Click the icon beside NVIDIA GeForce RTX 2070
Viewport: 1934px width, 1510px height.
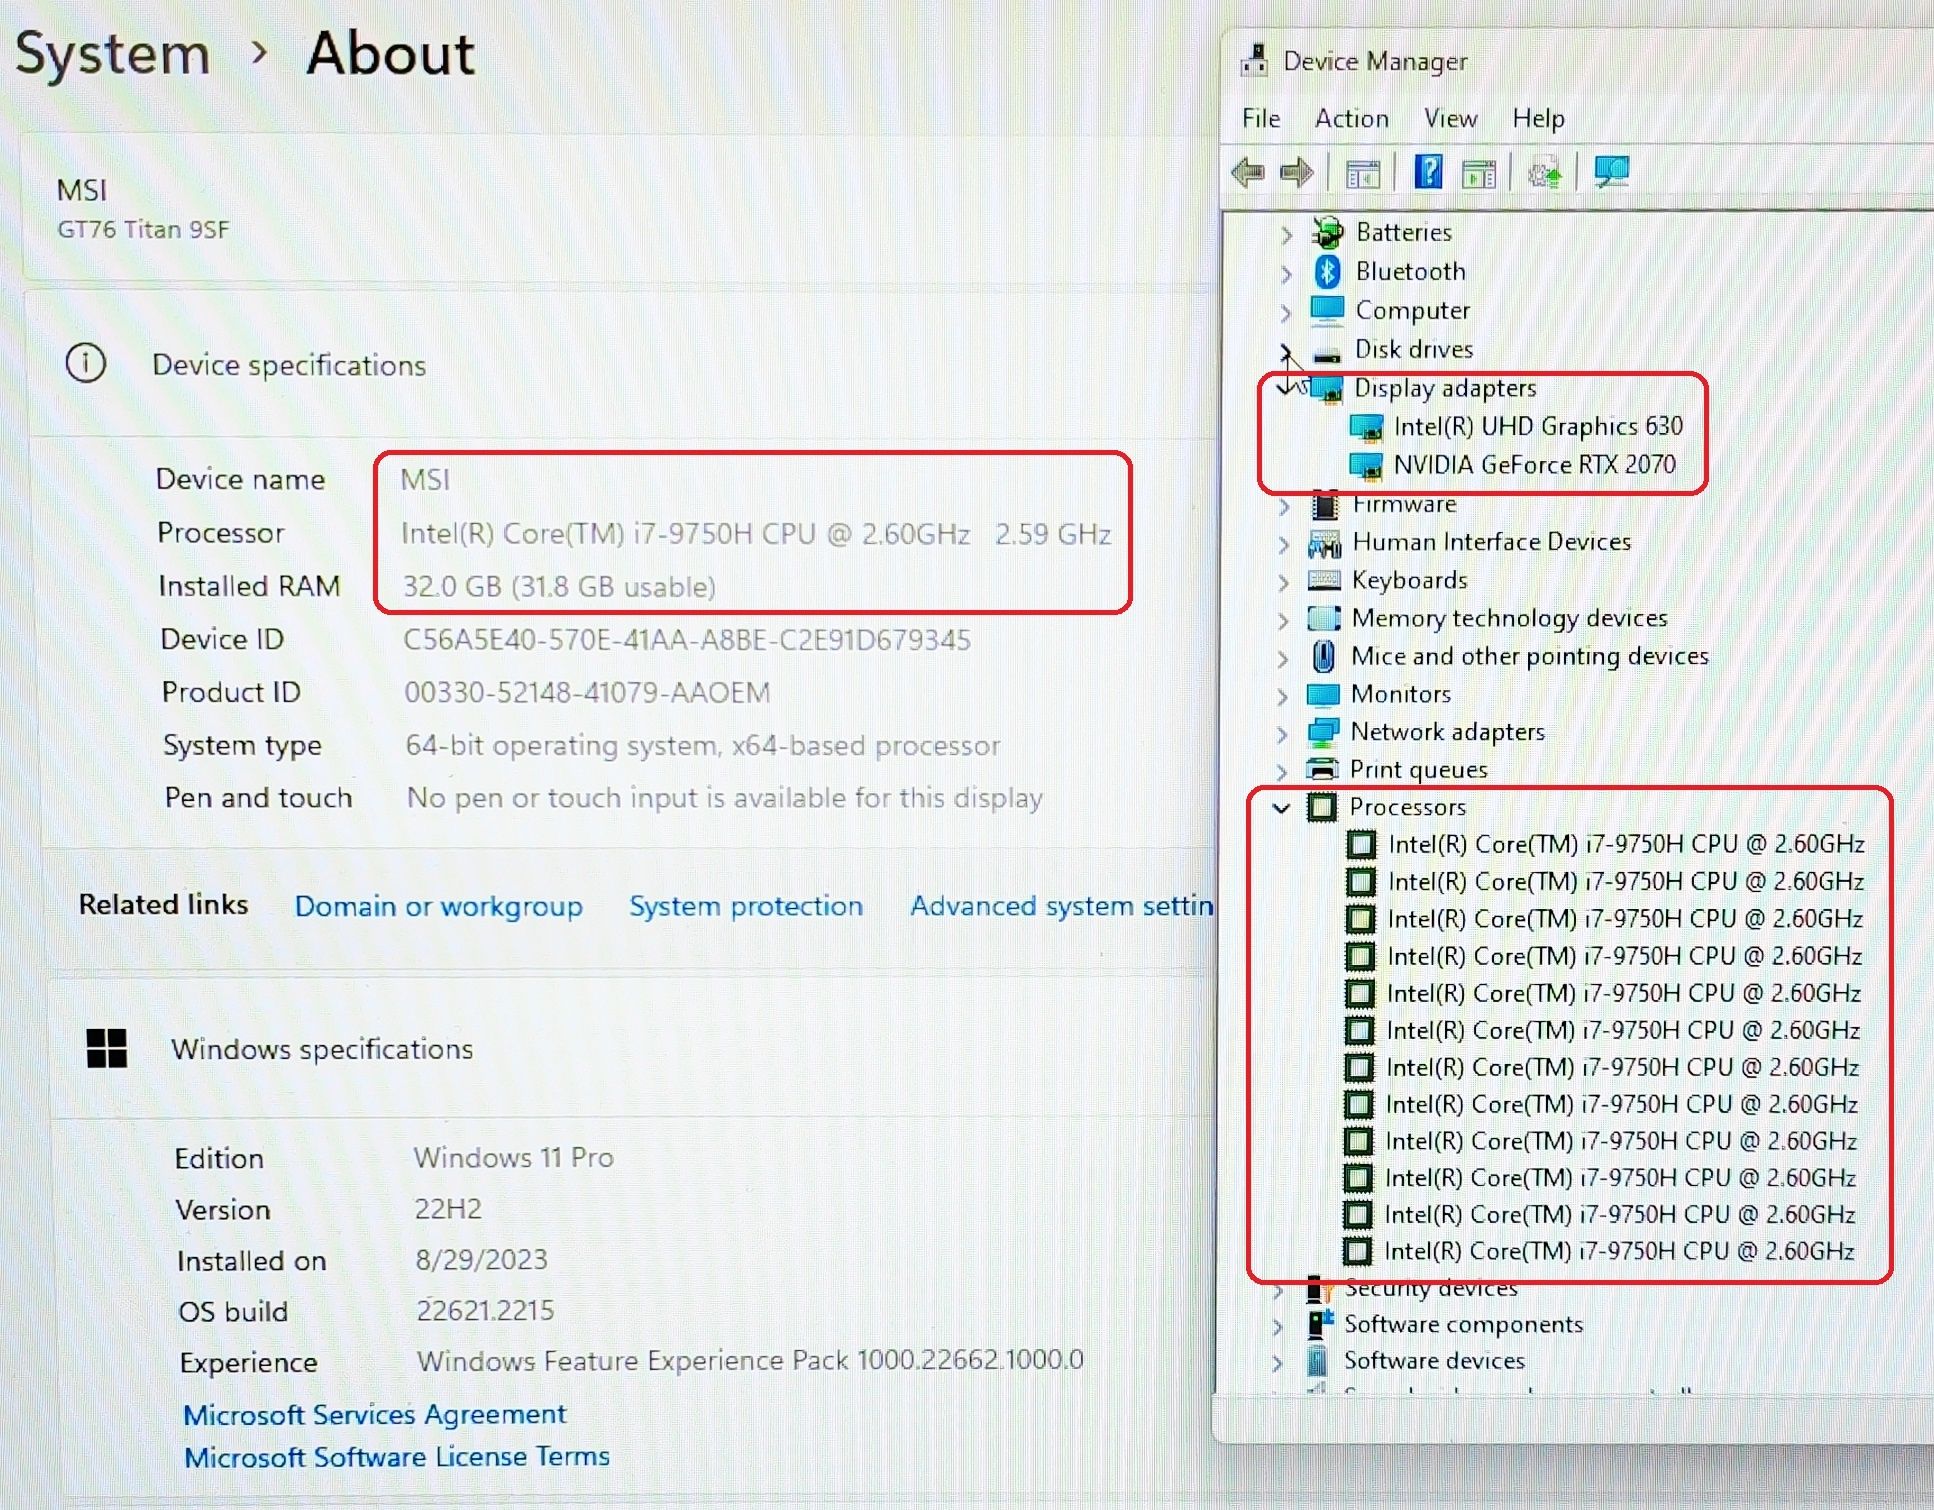(1366, 466)
